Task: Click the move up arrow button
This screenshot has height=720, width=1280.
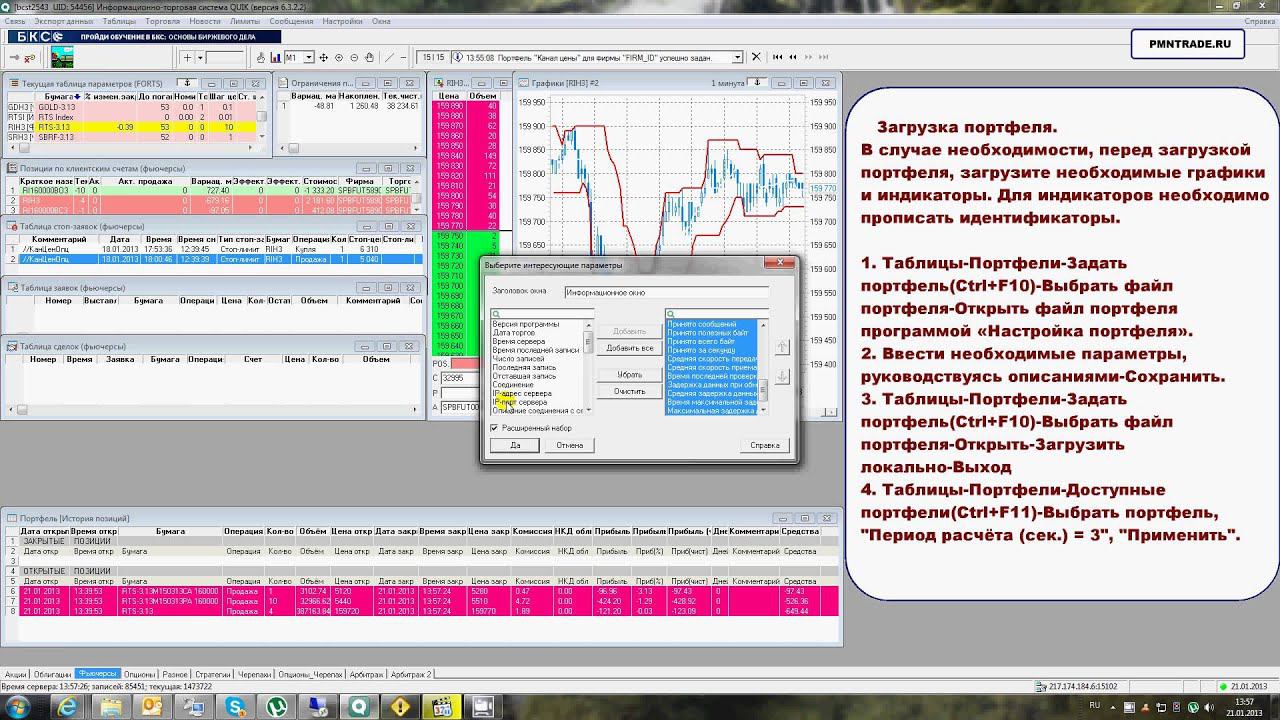Action: point(783,347)
